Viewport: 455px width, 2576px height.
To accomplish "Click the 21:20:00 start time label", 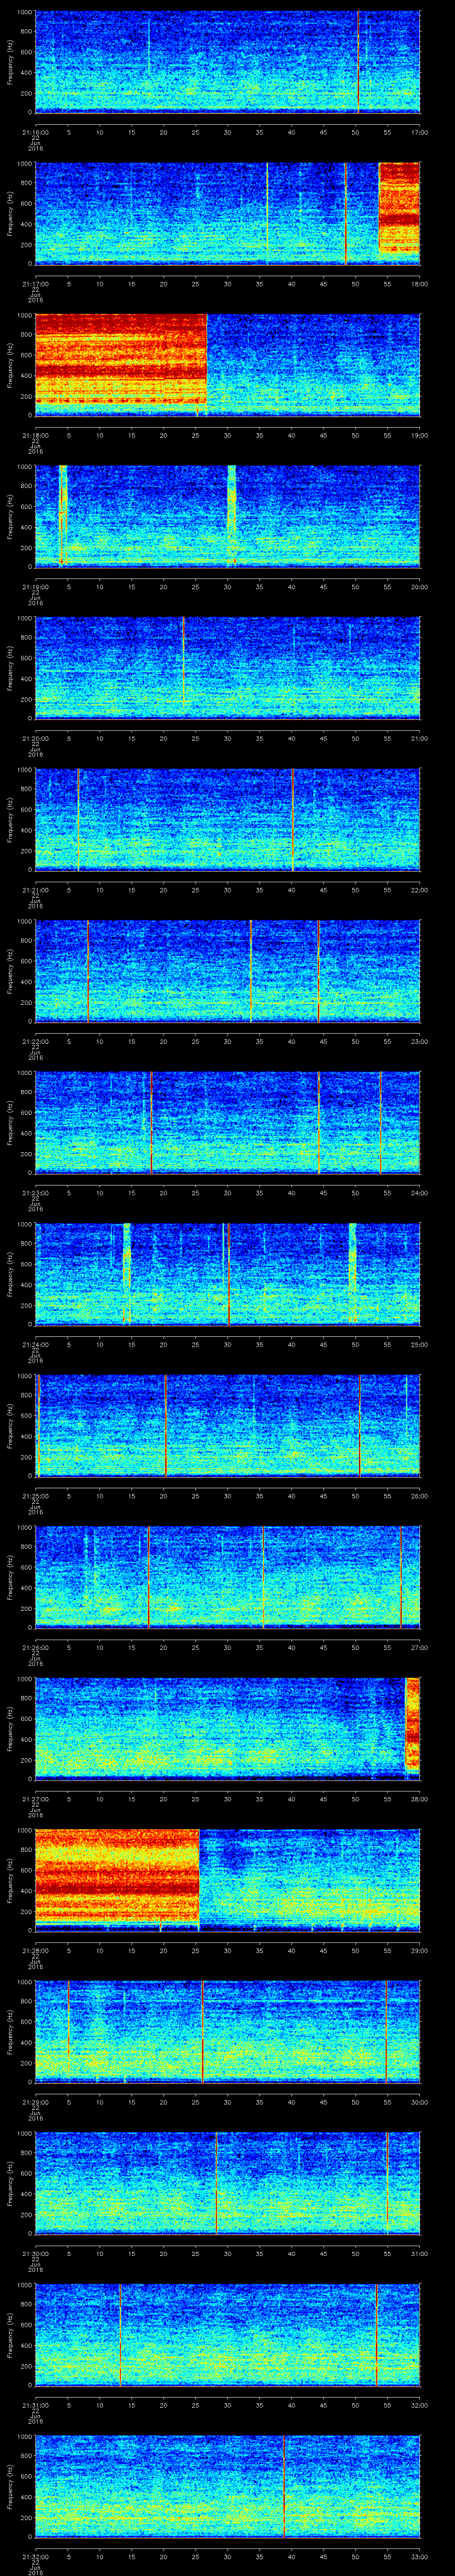I will 35,738.
